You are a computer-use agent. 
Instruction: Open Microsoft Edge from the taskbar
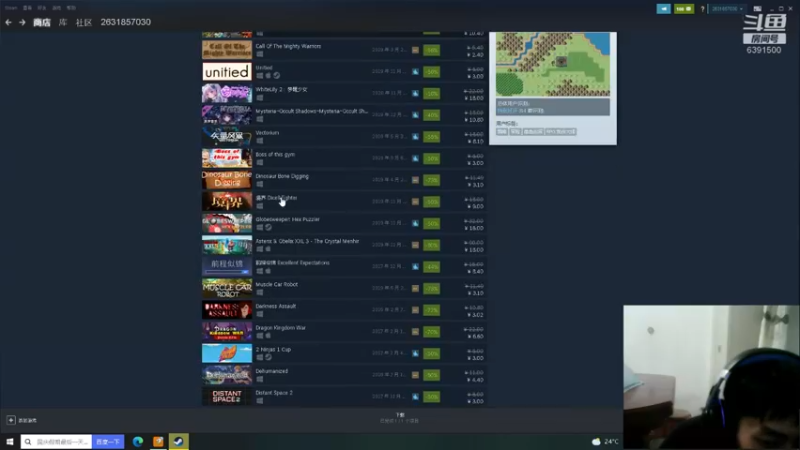(138, 442)
